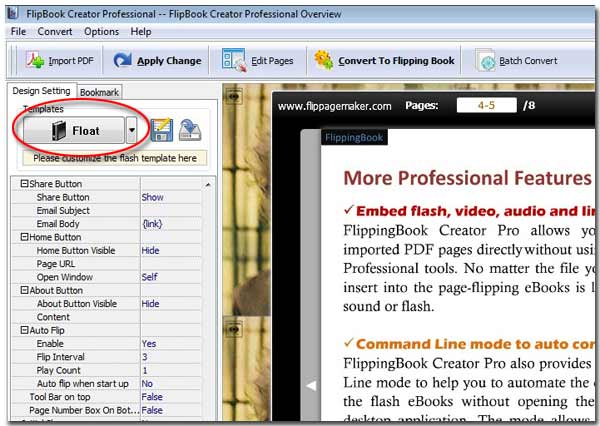
Task: Click upper eye handle on preview edge
Action: [x=234, y=96]
